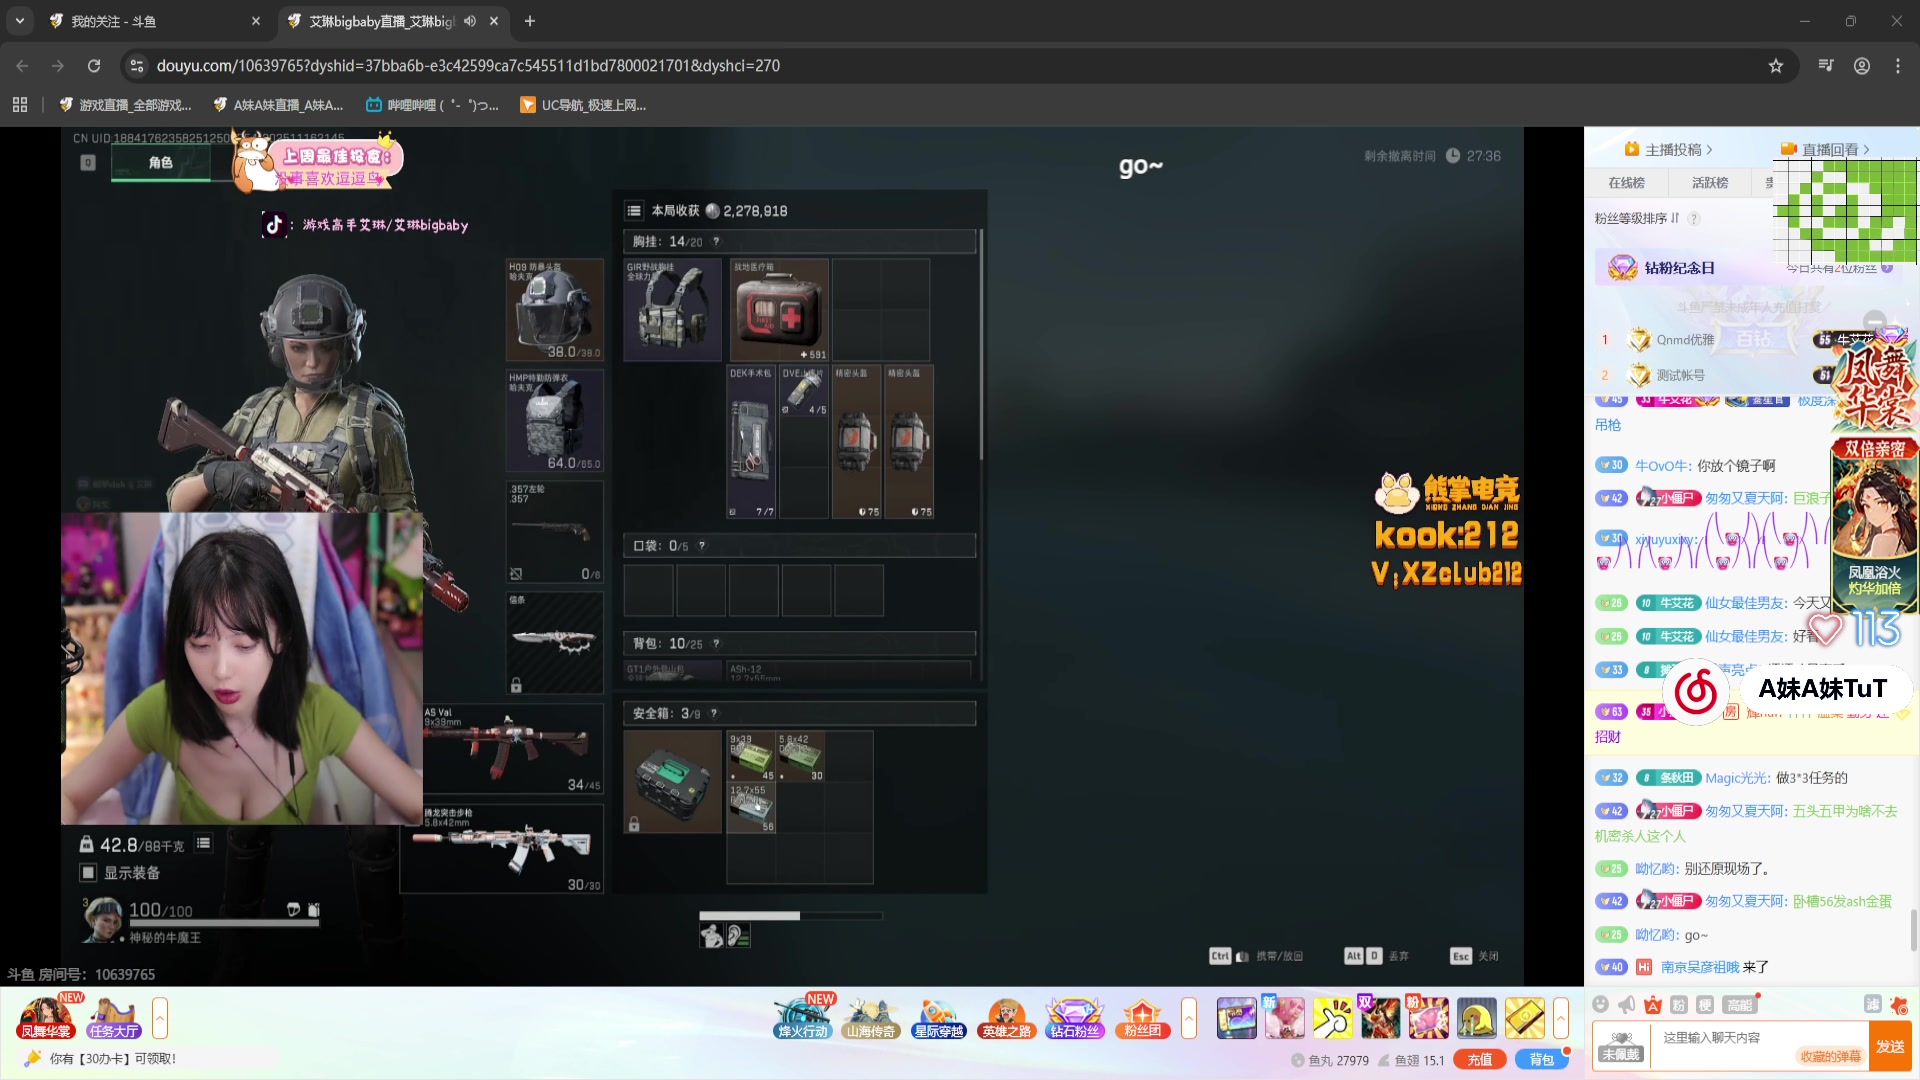This screenshot has height=1080, width=1920.
Task: Click the 英雄之路 hero road icon
Action: pyautogui.click(x=1006, y=1018)
